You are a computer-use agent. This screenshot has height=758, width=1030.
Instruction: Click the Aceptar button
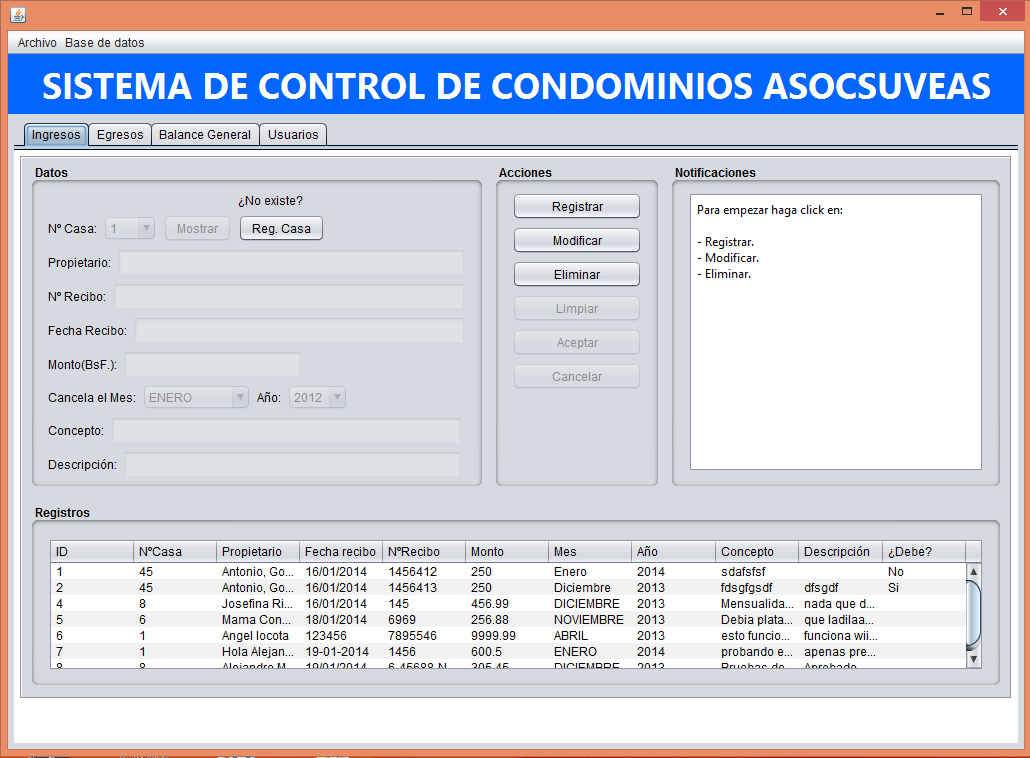pos(577,342)
